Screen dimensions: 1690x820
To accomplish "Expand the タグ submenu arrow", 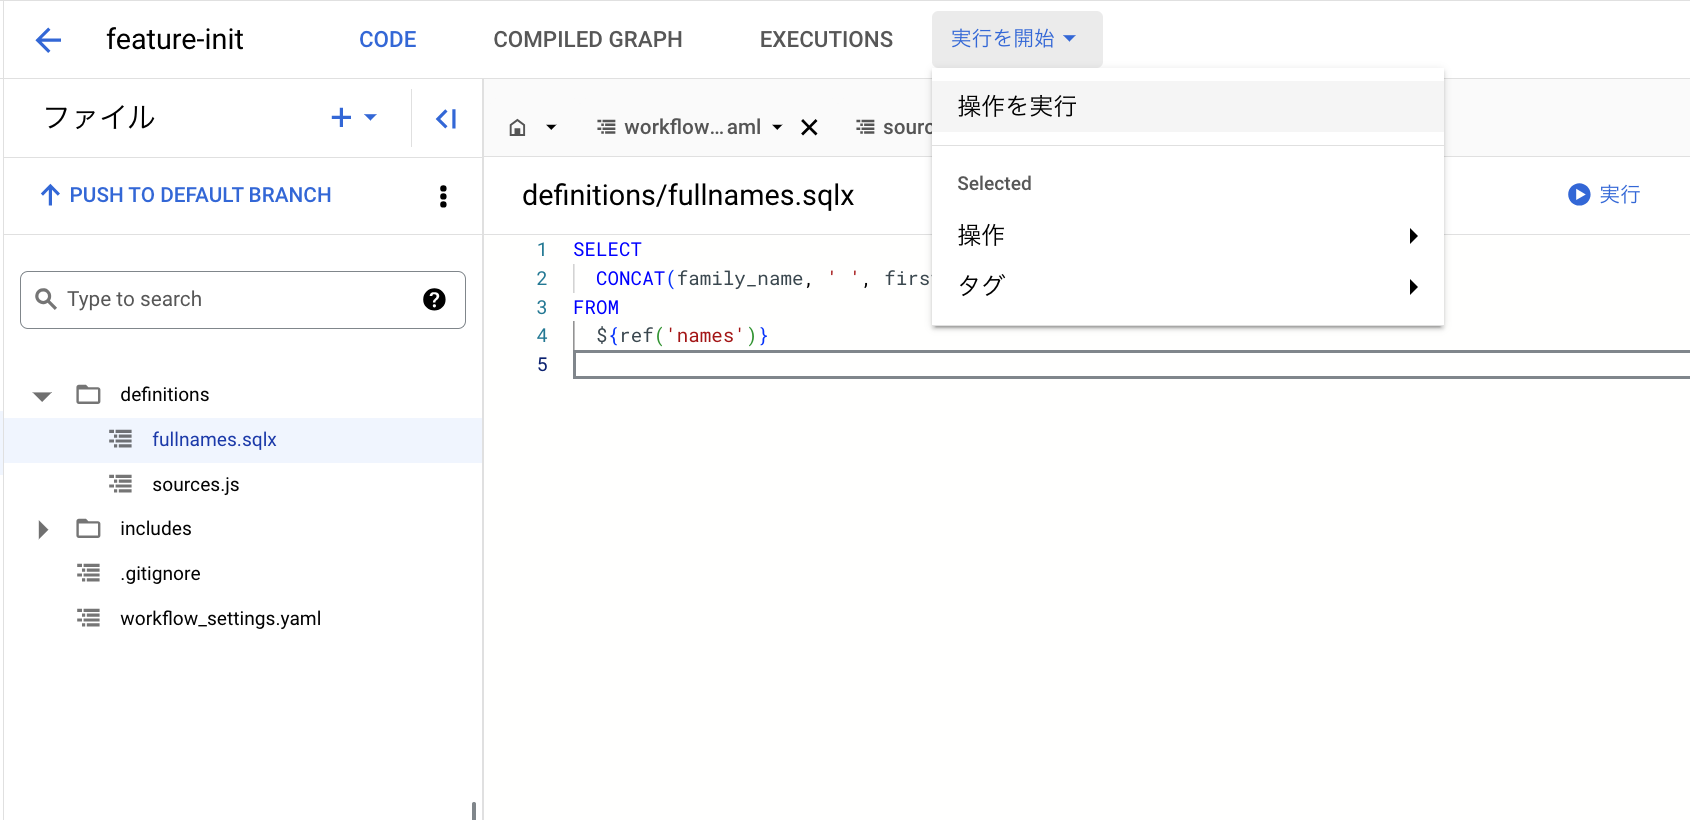I will click(x=1413, y=287).
